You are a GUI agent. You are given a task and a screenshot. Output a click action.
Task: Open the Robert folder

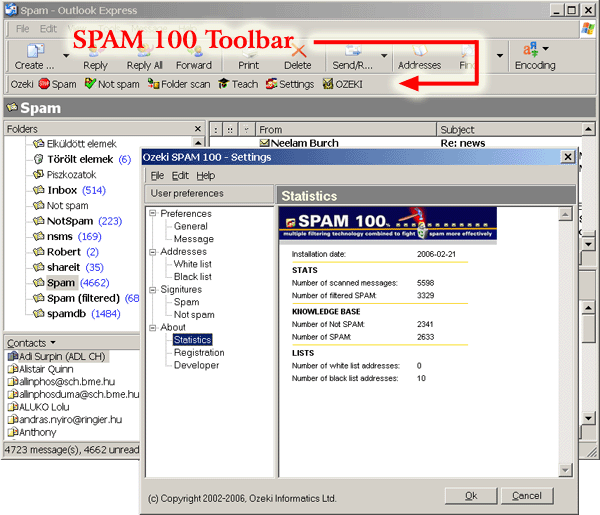[65, 252]
